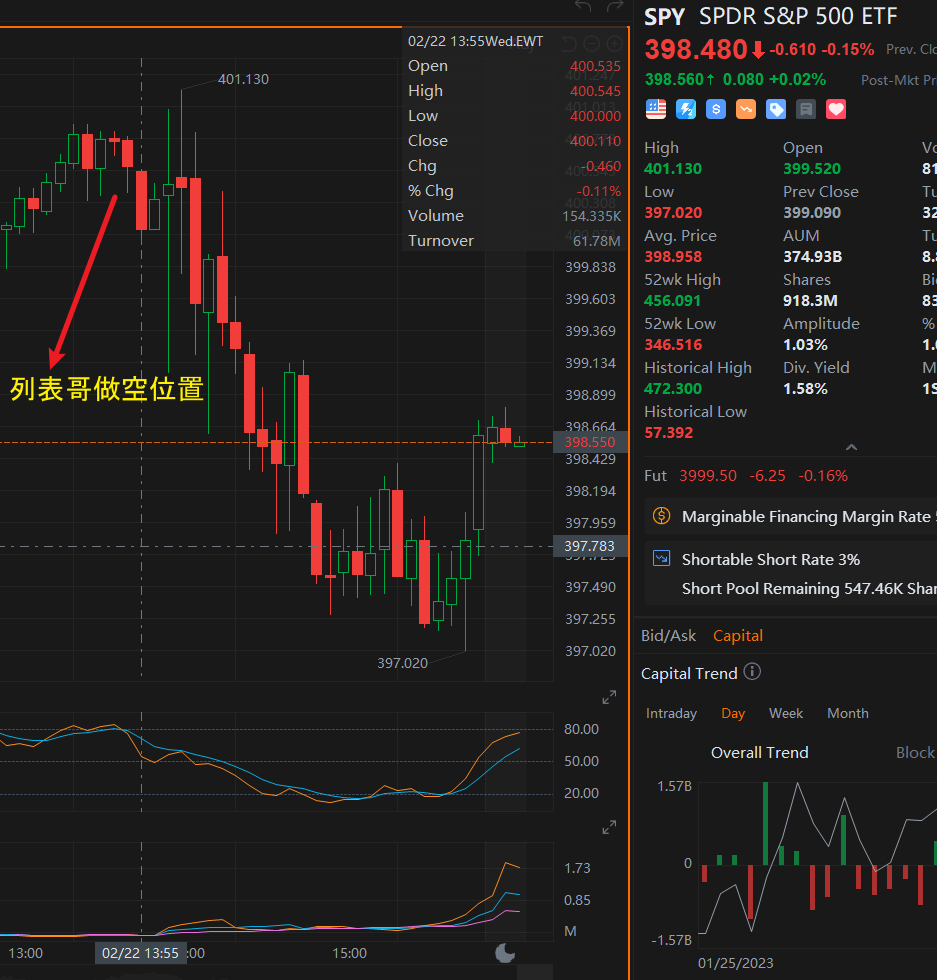The height and width of the screenshot is (980, 937).
Task: Click the Amplitude value 1.03%
Action: [805, 344]
